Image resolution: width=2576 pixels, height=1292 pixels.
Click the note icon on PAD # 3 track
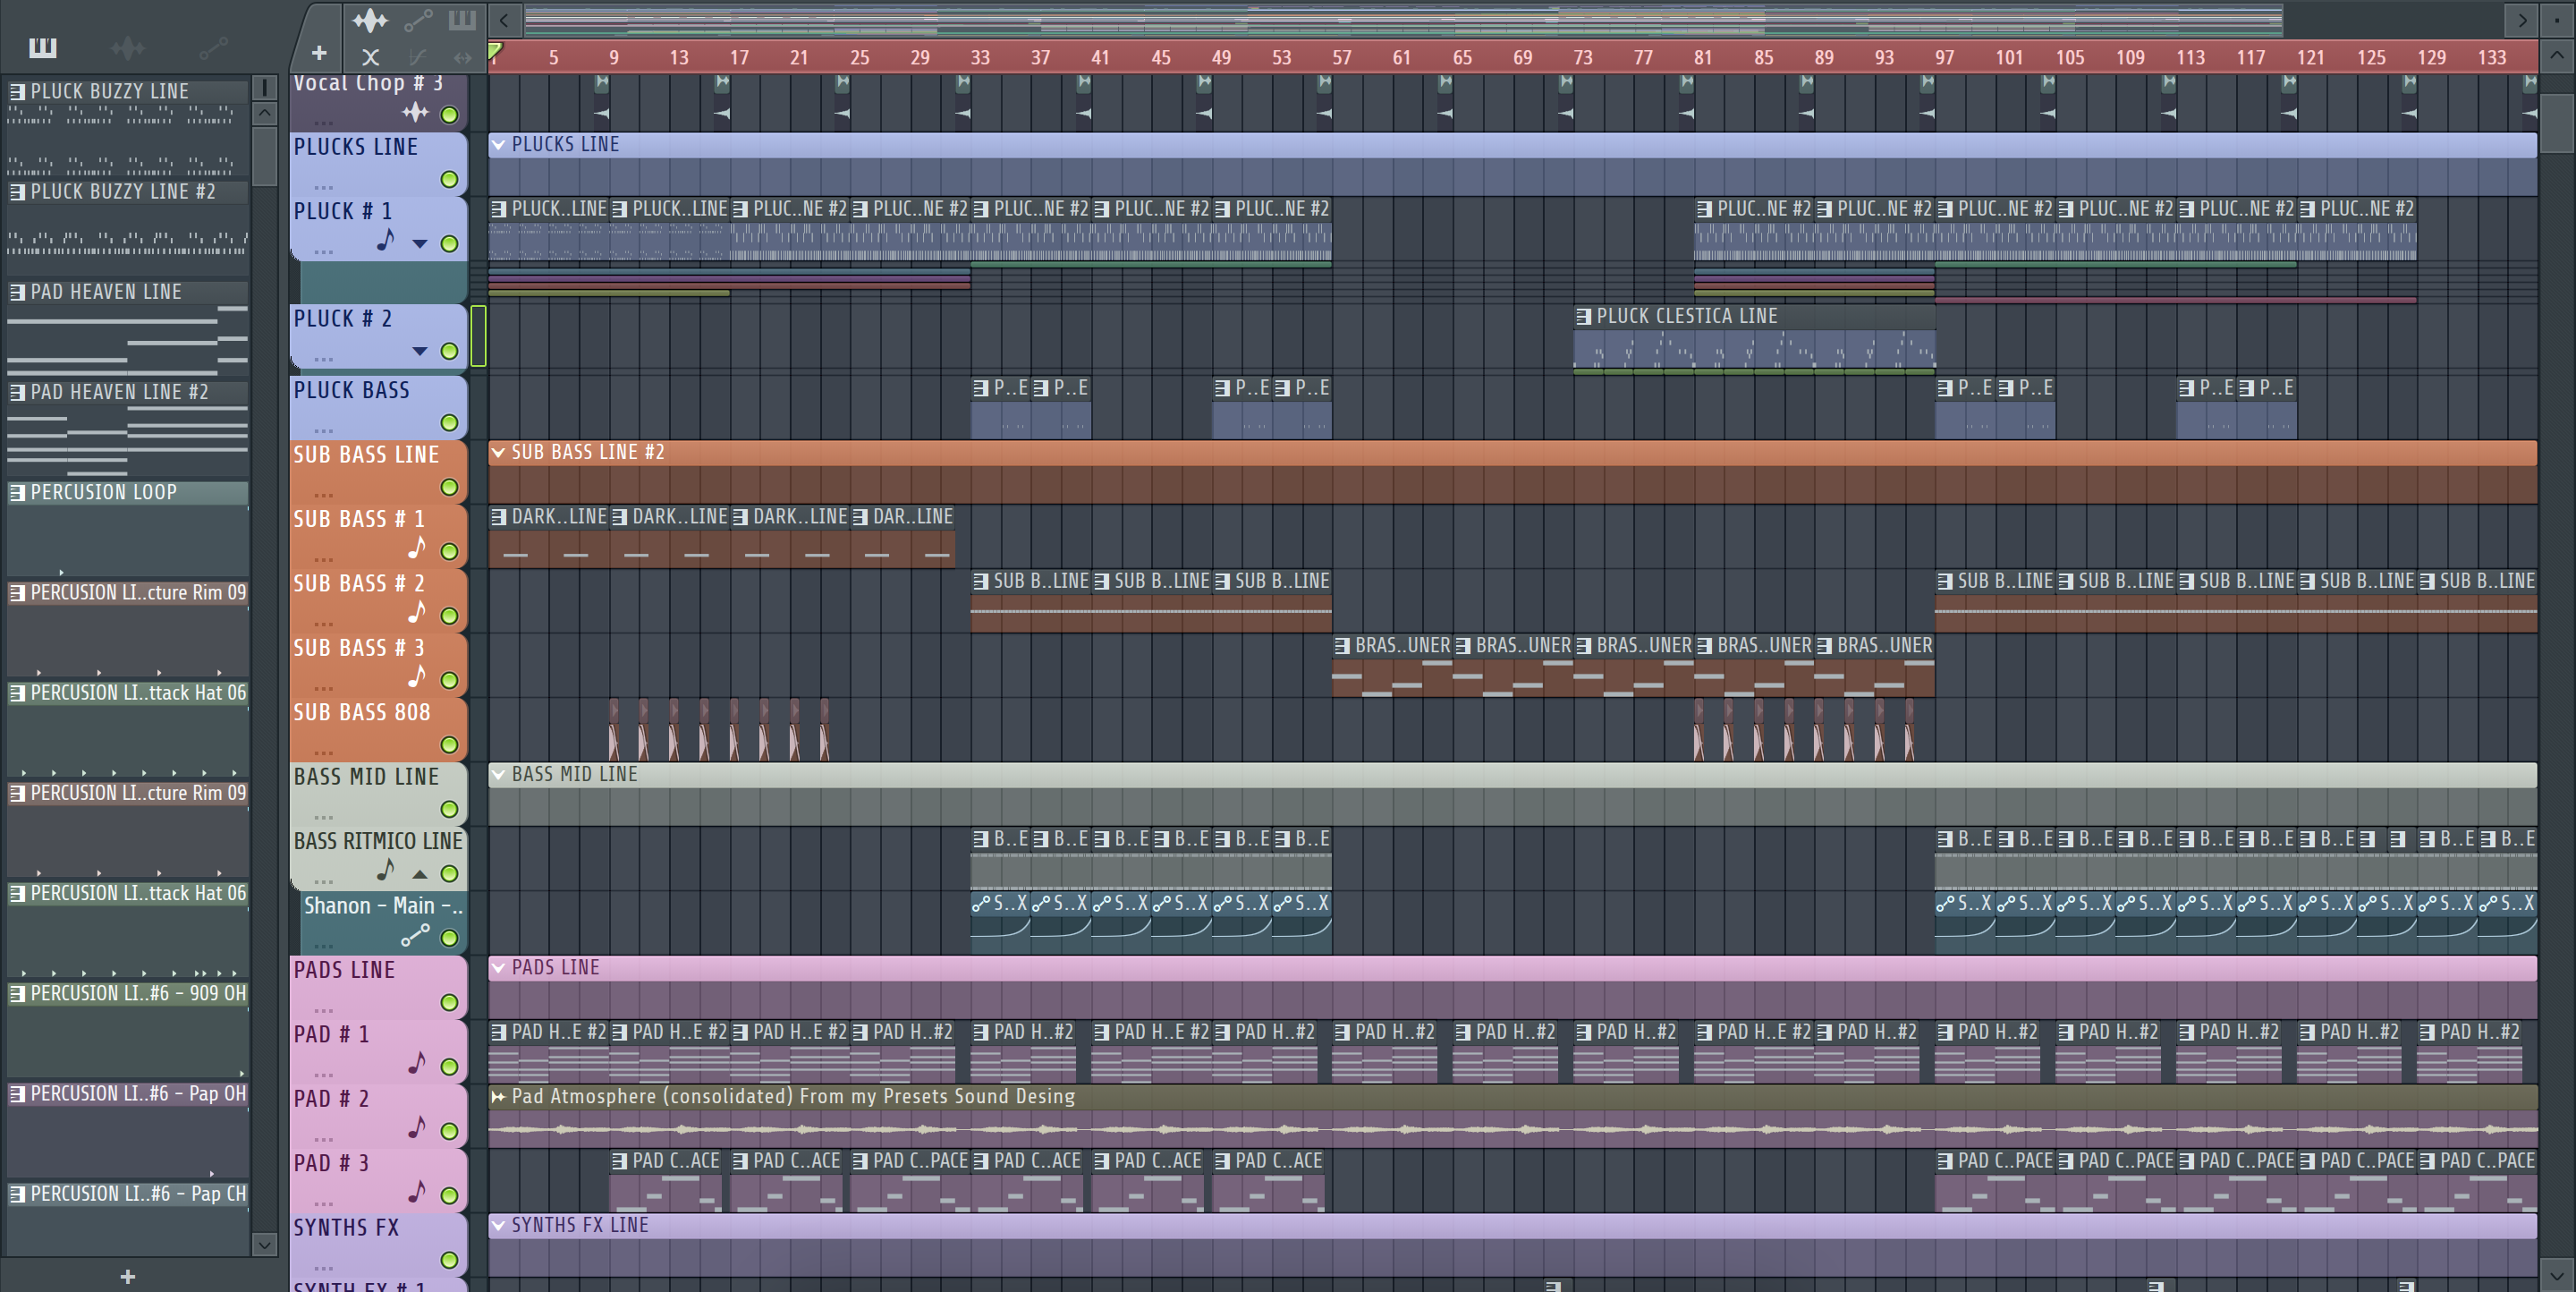417,1191
